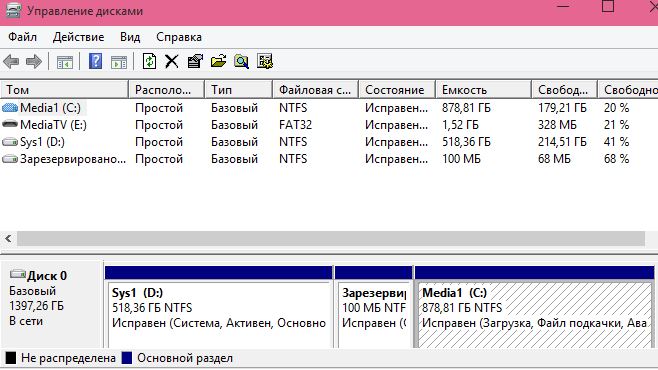This screenshot has width=658, height=370.
Task: Select the Зарезервир partition block
Action: click(x=373, y=307)
